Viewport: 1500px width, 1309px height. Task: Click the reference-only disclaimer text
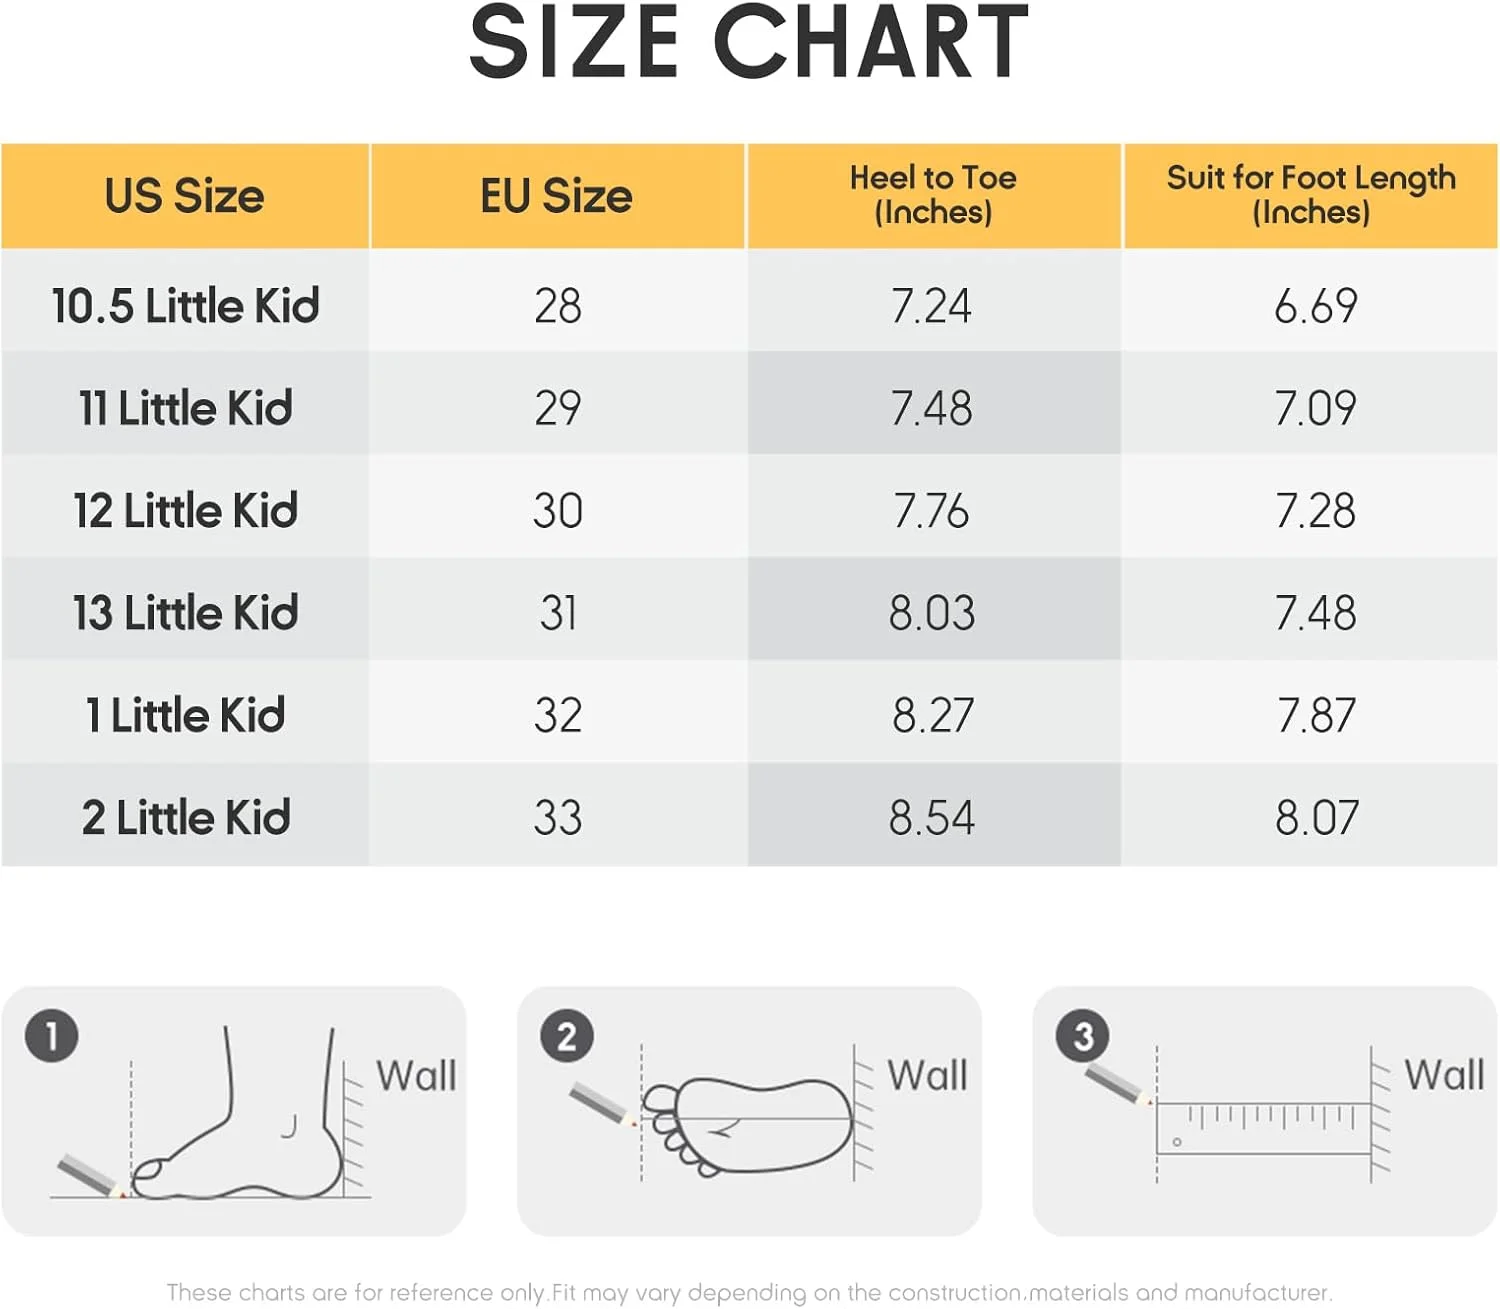749,1292
